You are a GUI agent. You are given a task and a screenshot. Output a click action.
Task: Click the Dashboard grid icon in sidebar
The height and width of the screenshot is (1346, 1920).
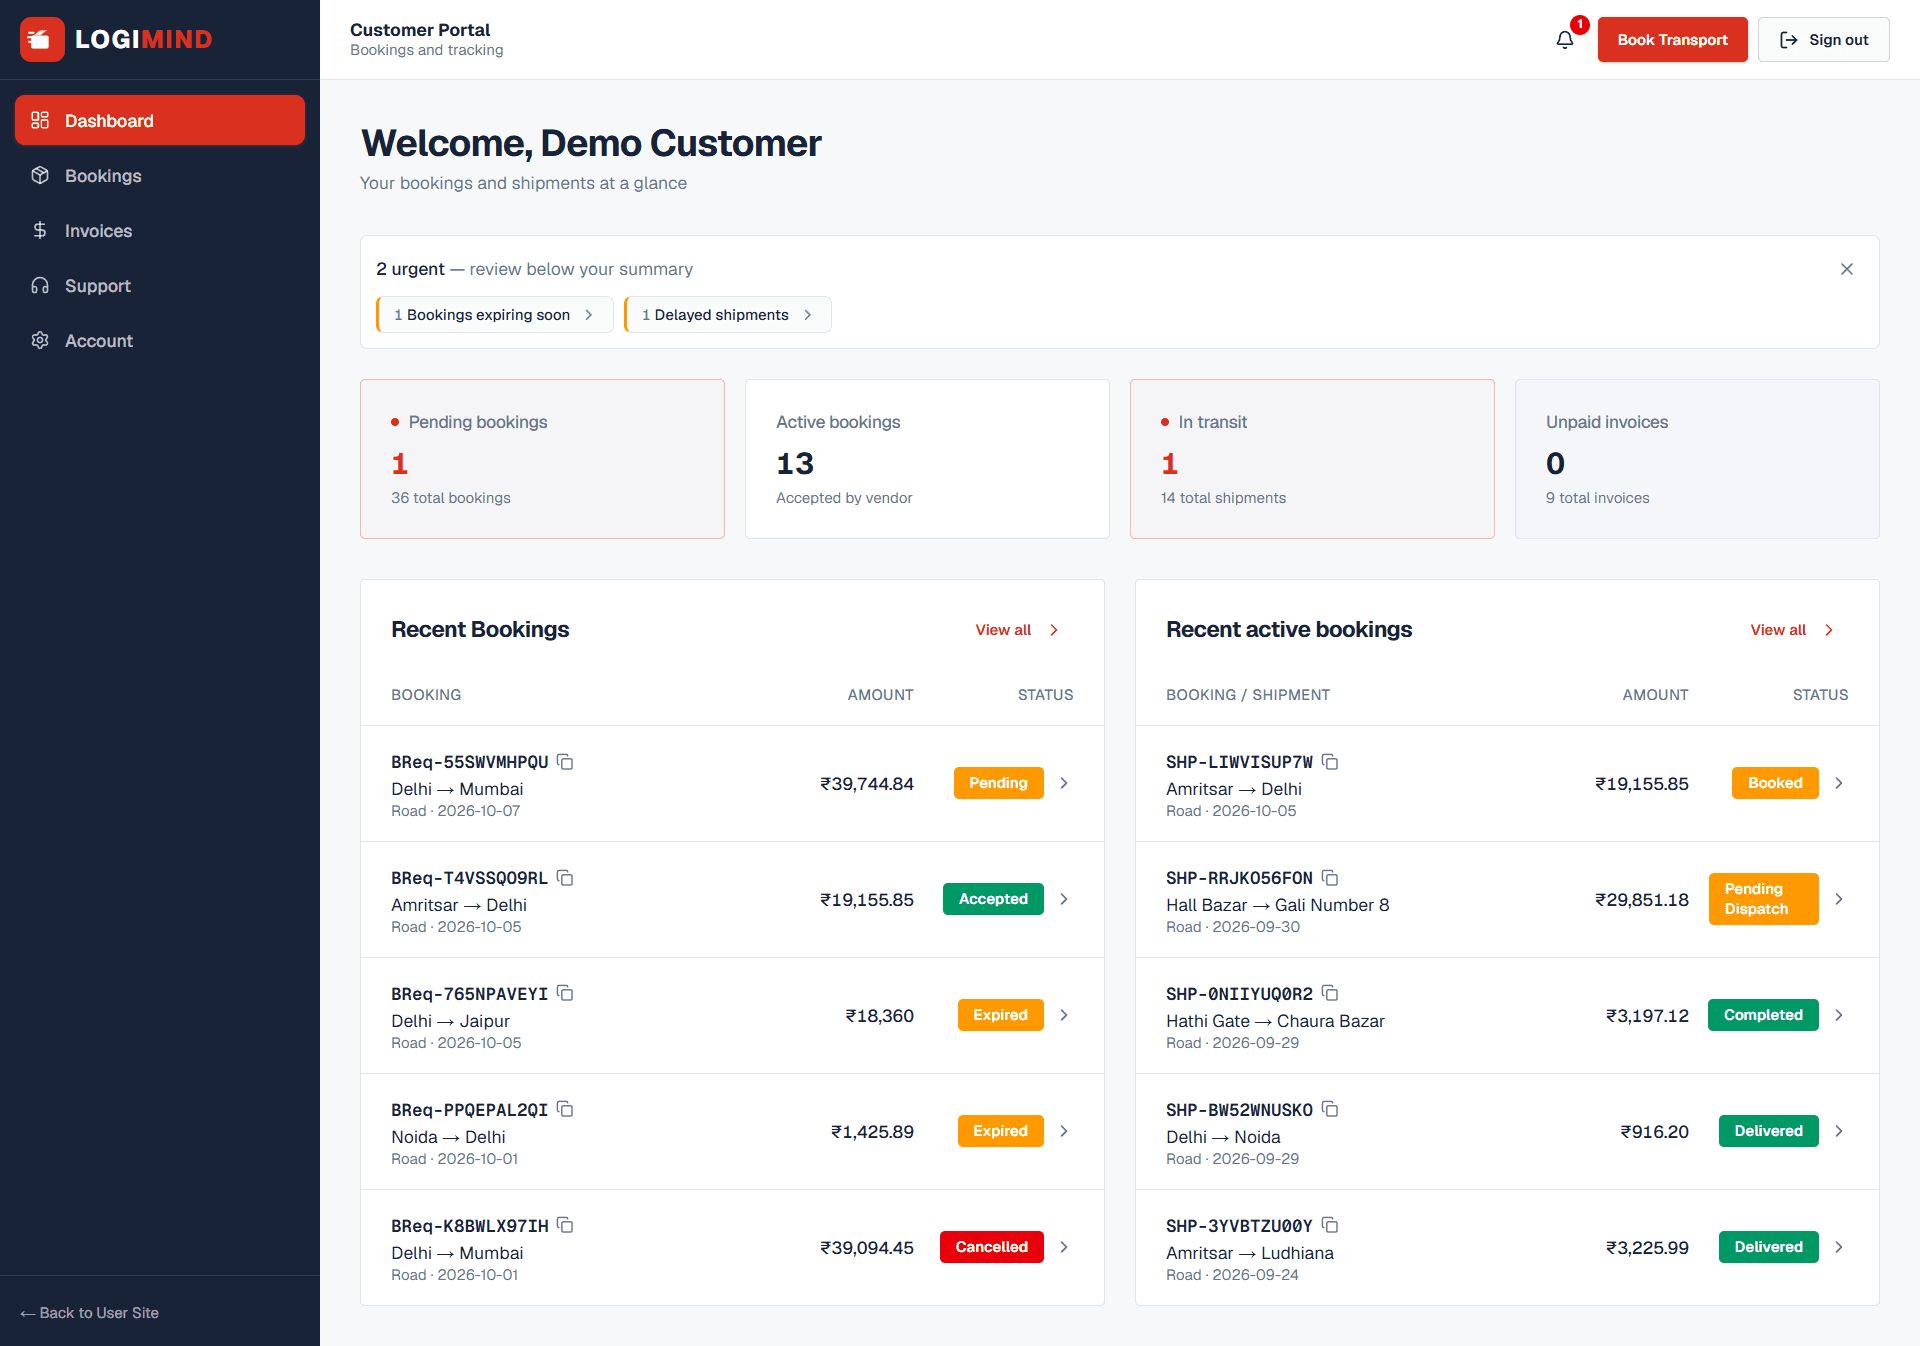click(40, 120)
